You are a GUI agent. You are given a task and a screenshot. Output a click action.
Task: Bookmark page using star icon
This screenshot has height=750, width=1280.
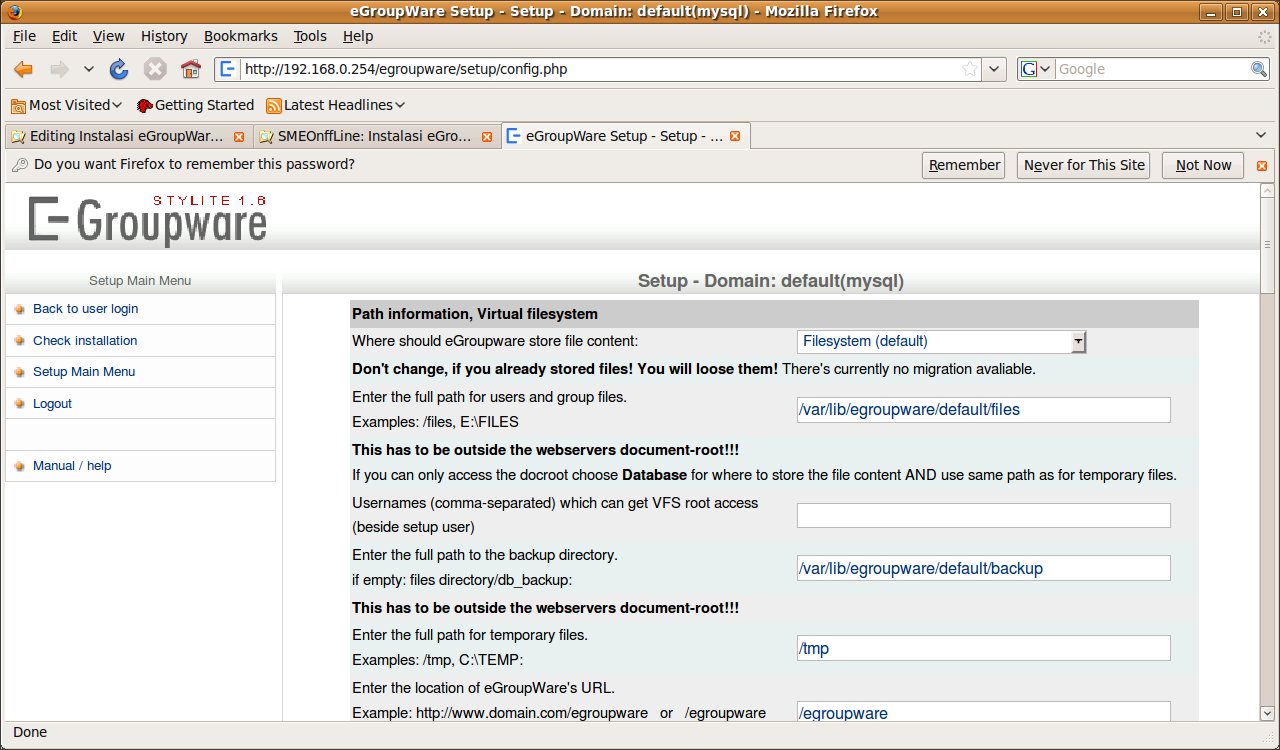[x=969, y=69]
